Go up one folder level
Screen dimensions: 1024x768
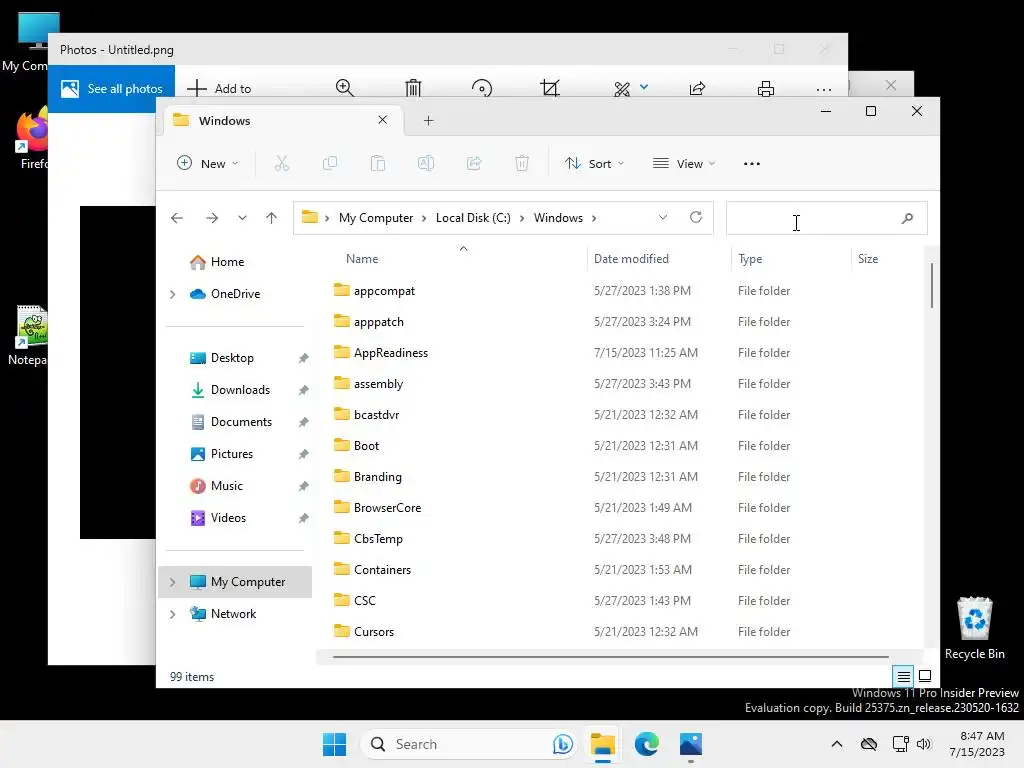pyautogui.click(x=272, y=218)
